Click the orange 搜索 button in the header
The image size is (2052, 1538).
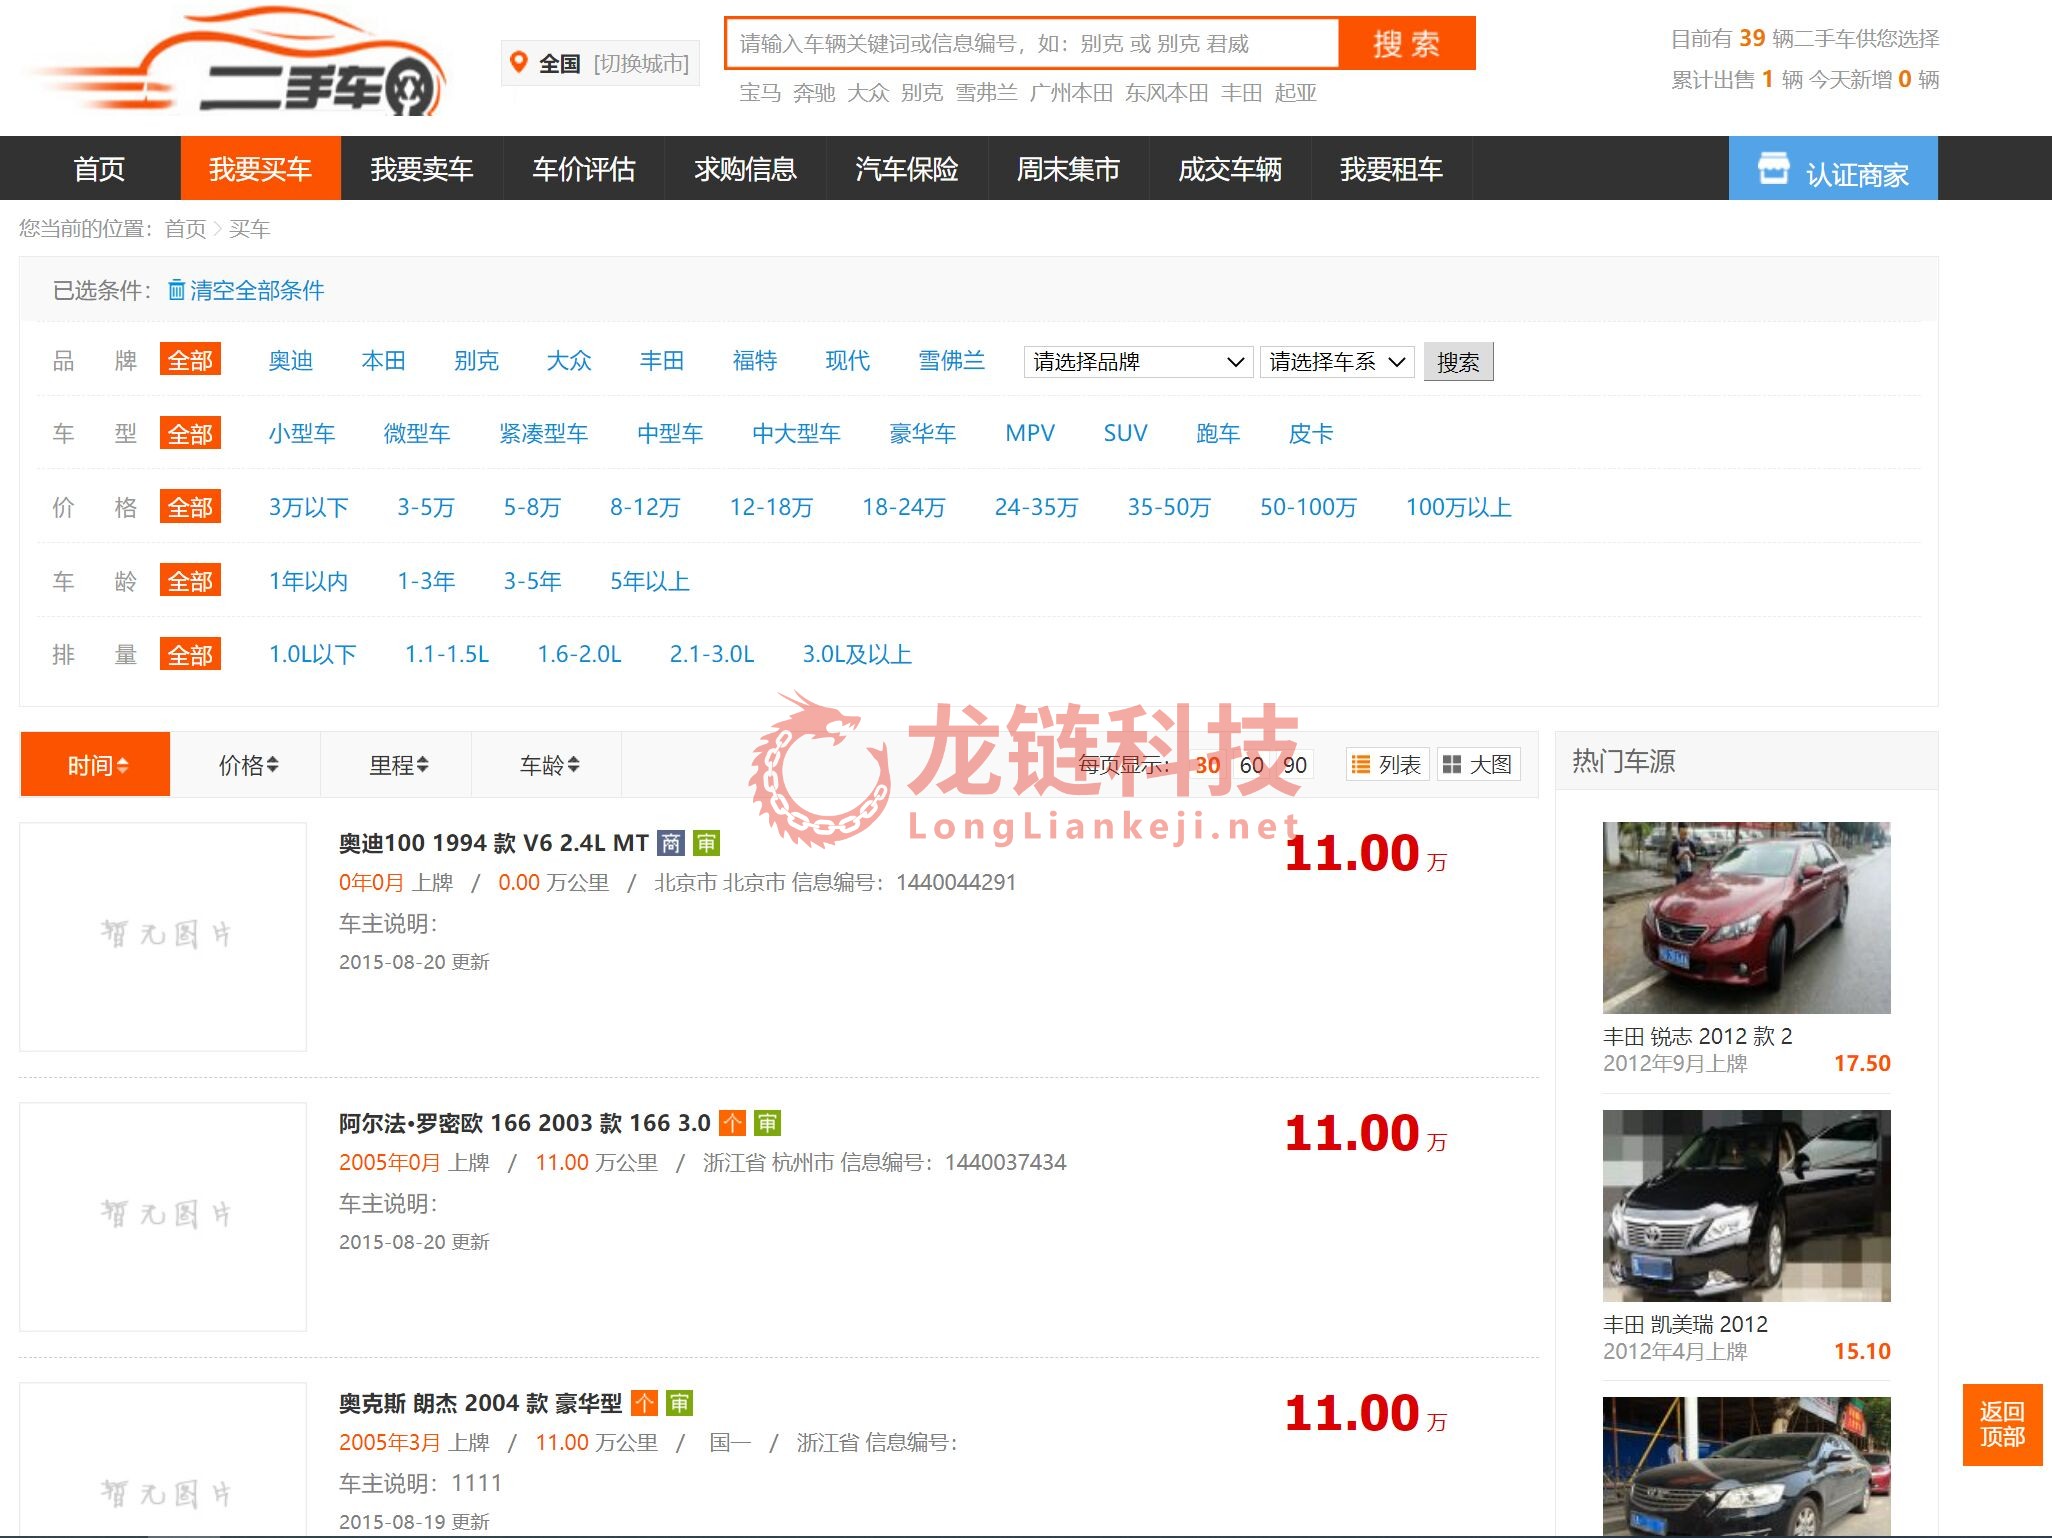click(x=1407, y=43)
